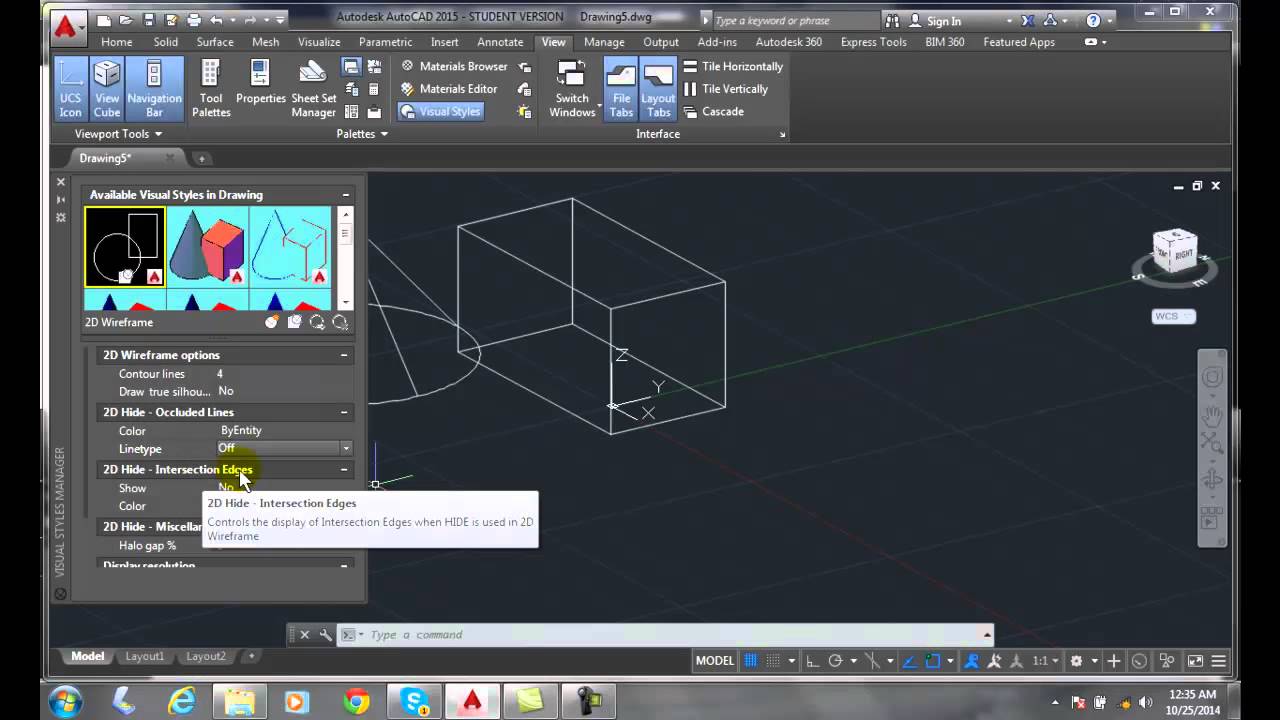
Task: Open the Manage ribbon tab
Action: (x=604, y=42)
